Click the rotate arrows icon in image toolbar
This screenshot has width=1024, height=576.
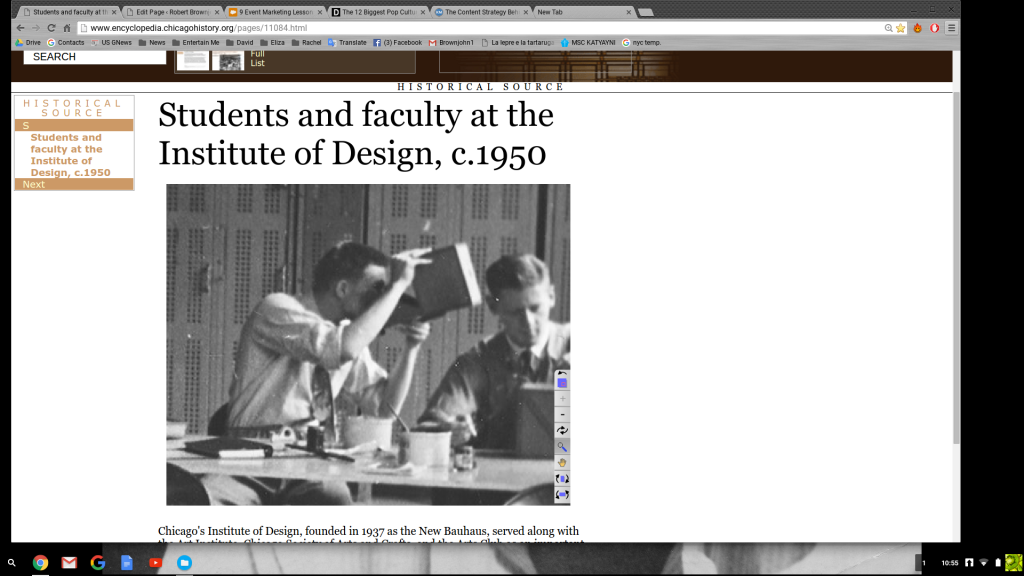(562, 431)
